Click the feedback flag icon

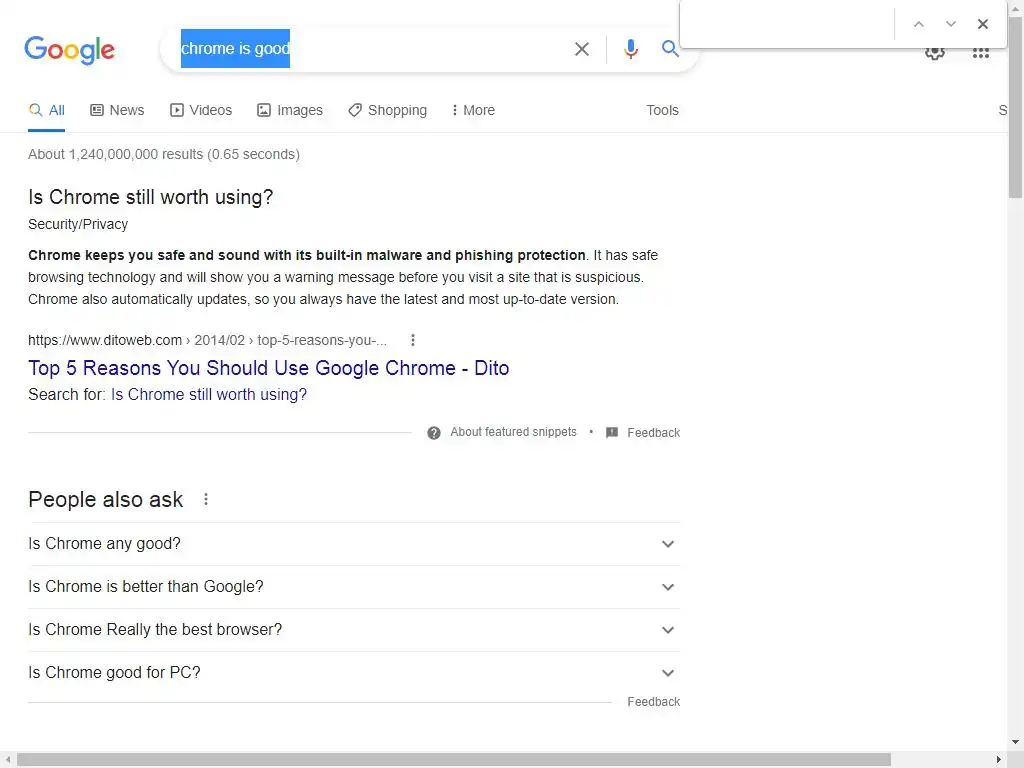(x=612, y=433)
